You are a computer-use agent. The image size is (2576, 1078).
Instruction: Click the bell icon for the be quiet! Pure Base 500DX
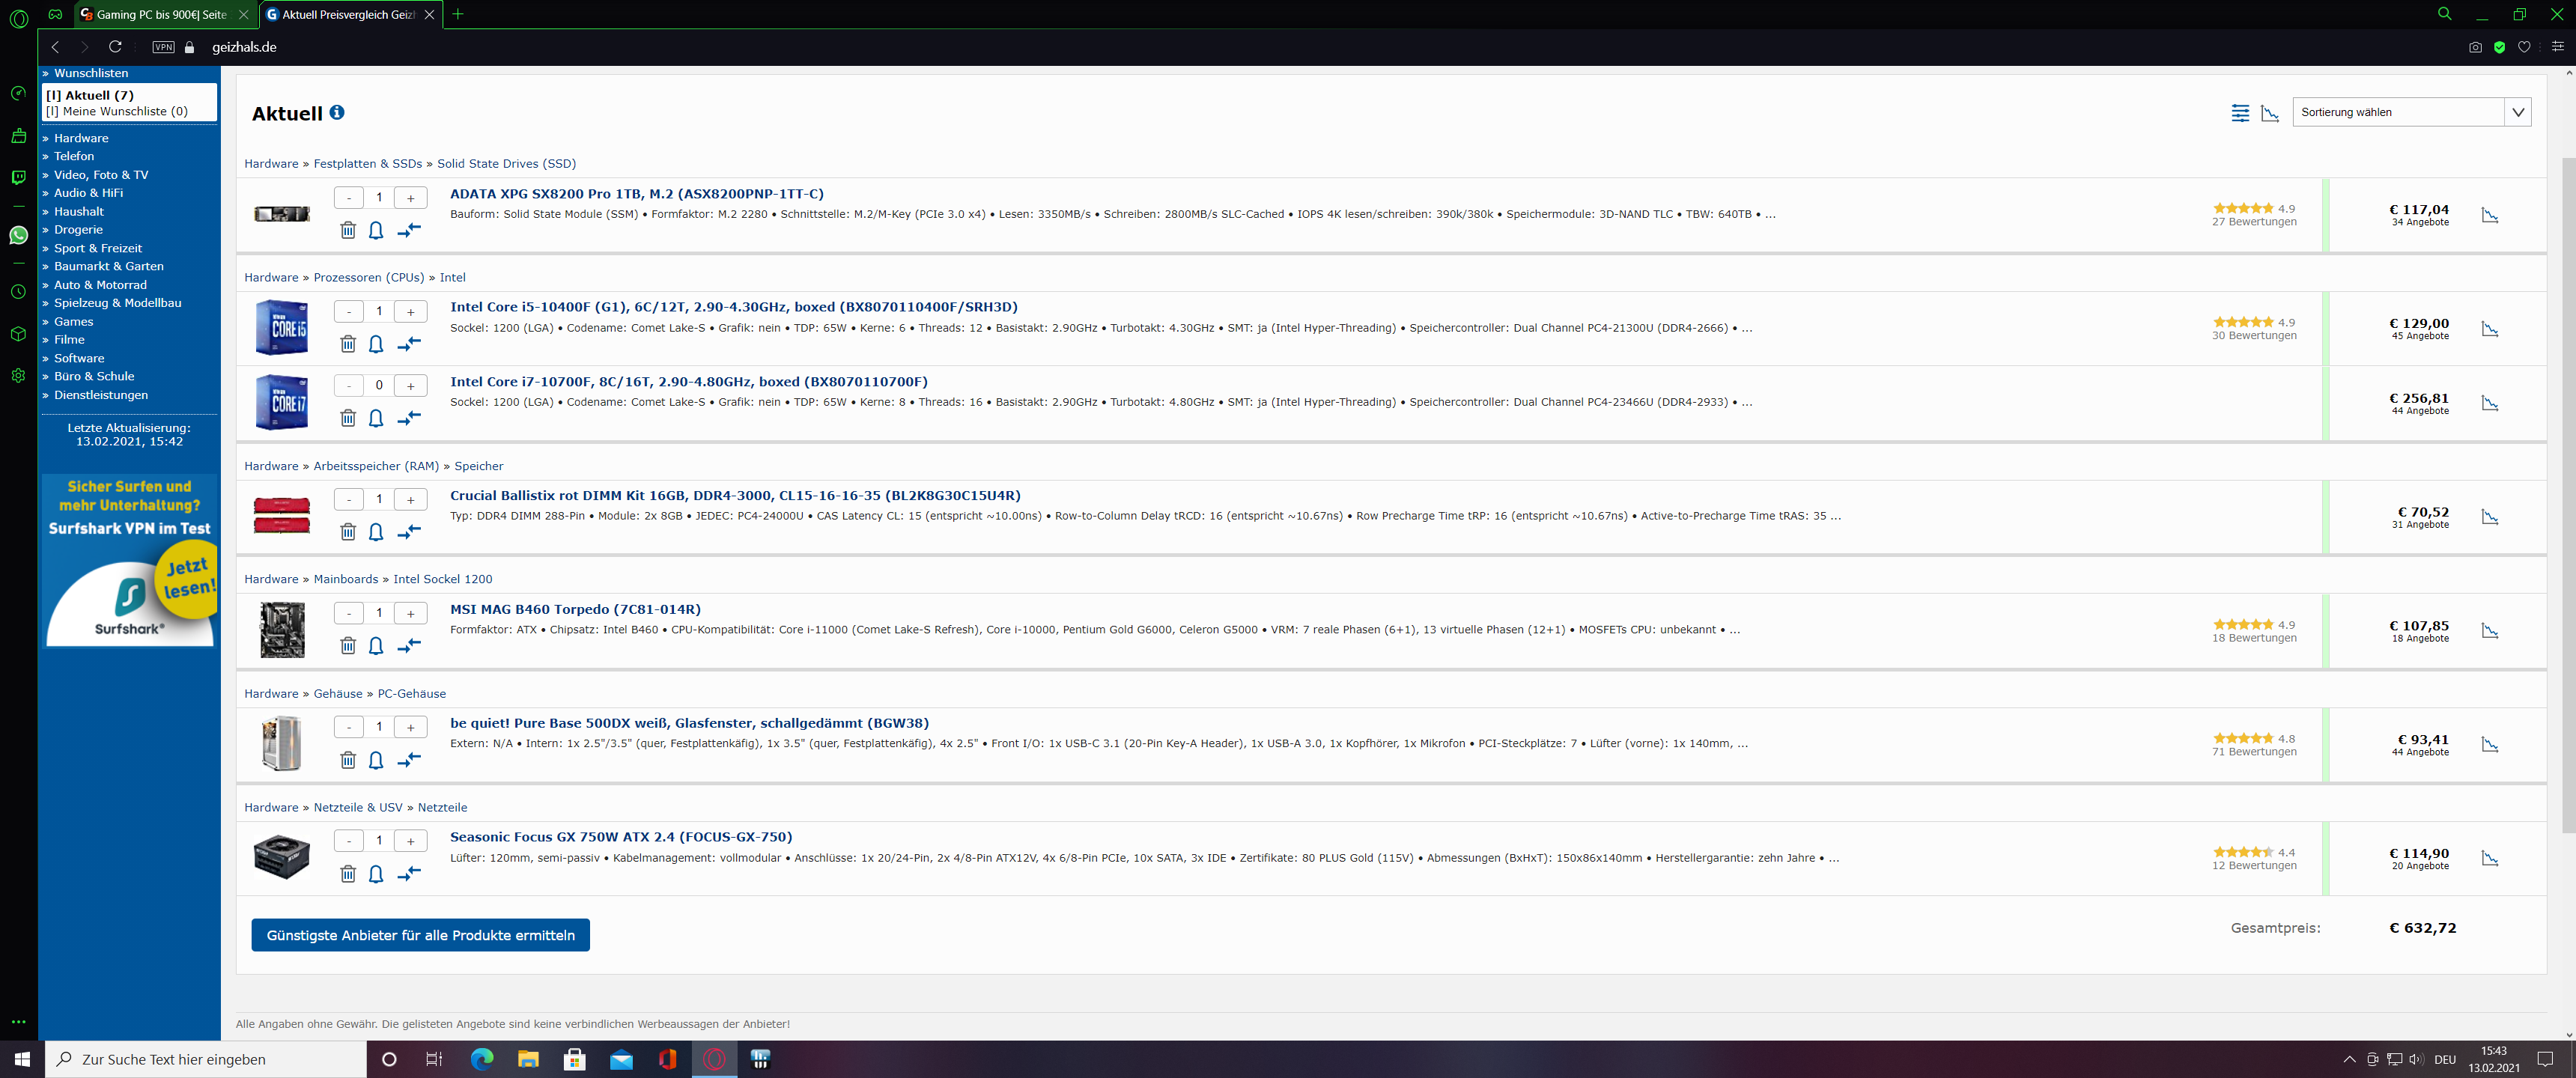(376, 760)
